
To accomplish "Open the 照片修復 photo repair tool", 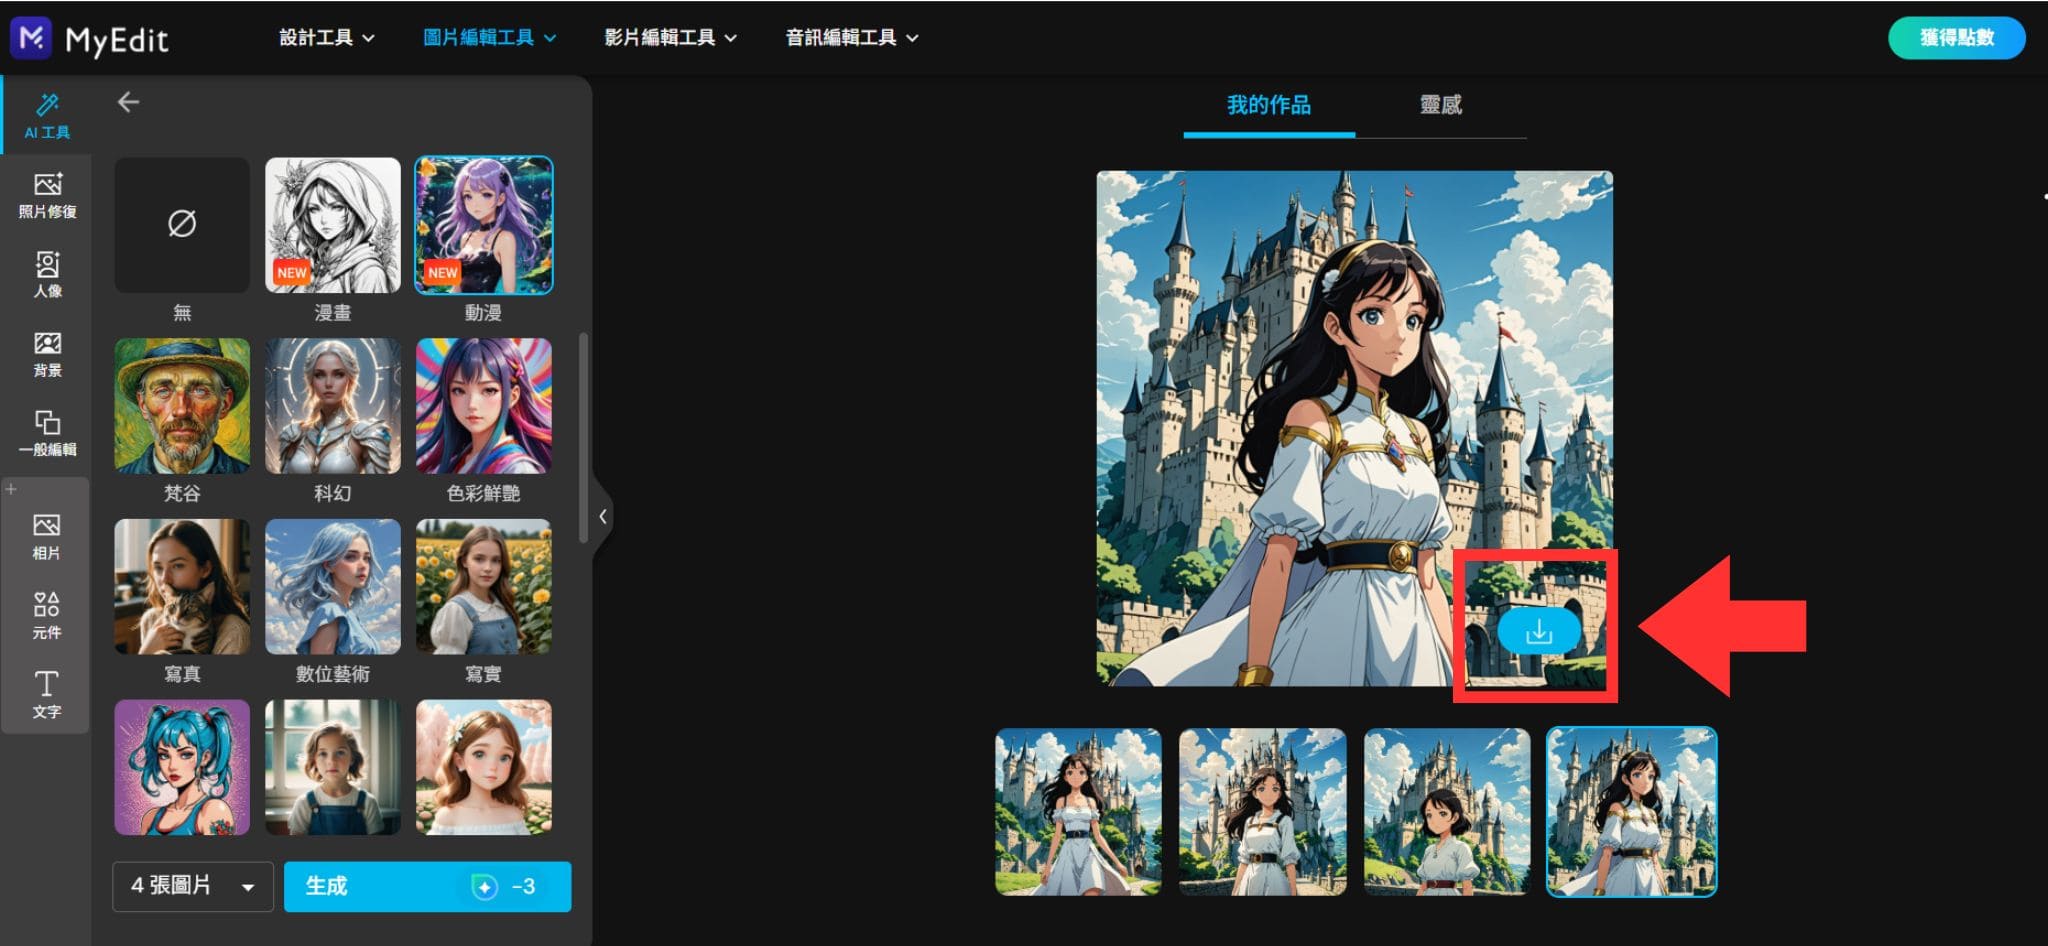I will (47, 195).
